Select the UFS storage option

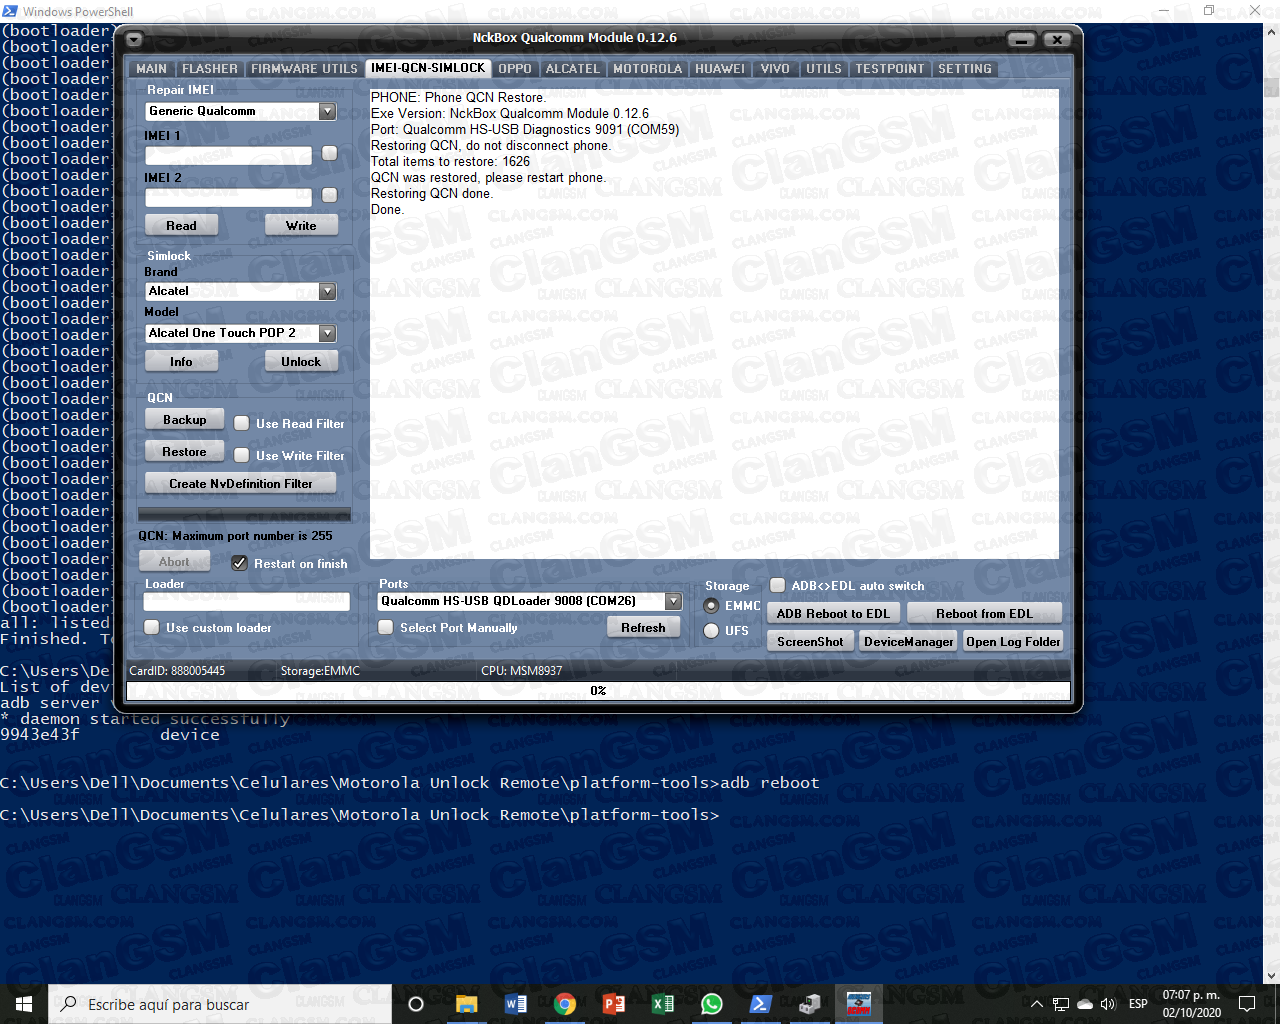712,630
